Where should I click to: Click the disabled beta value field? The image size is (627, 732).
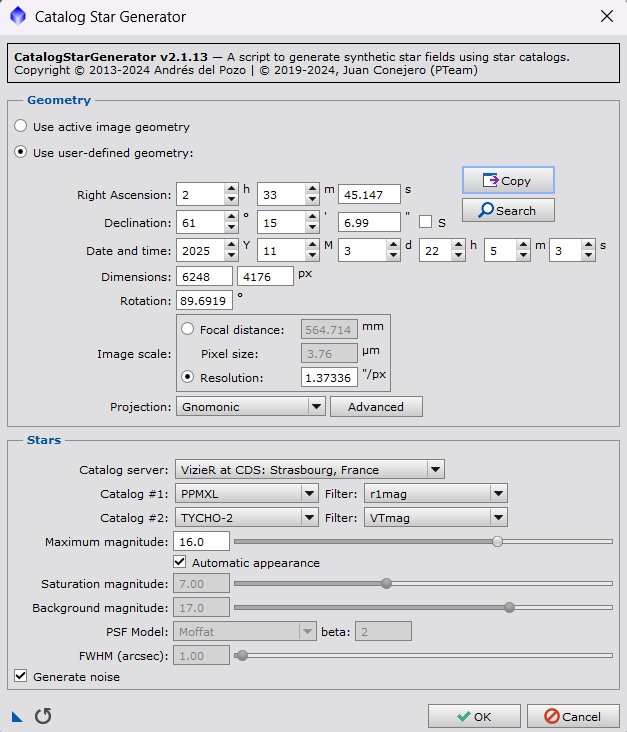(383, 632)
